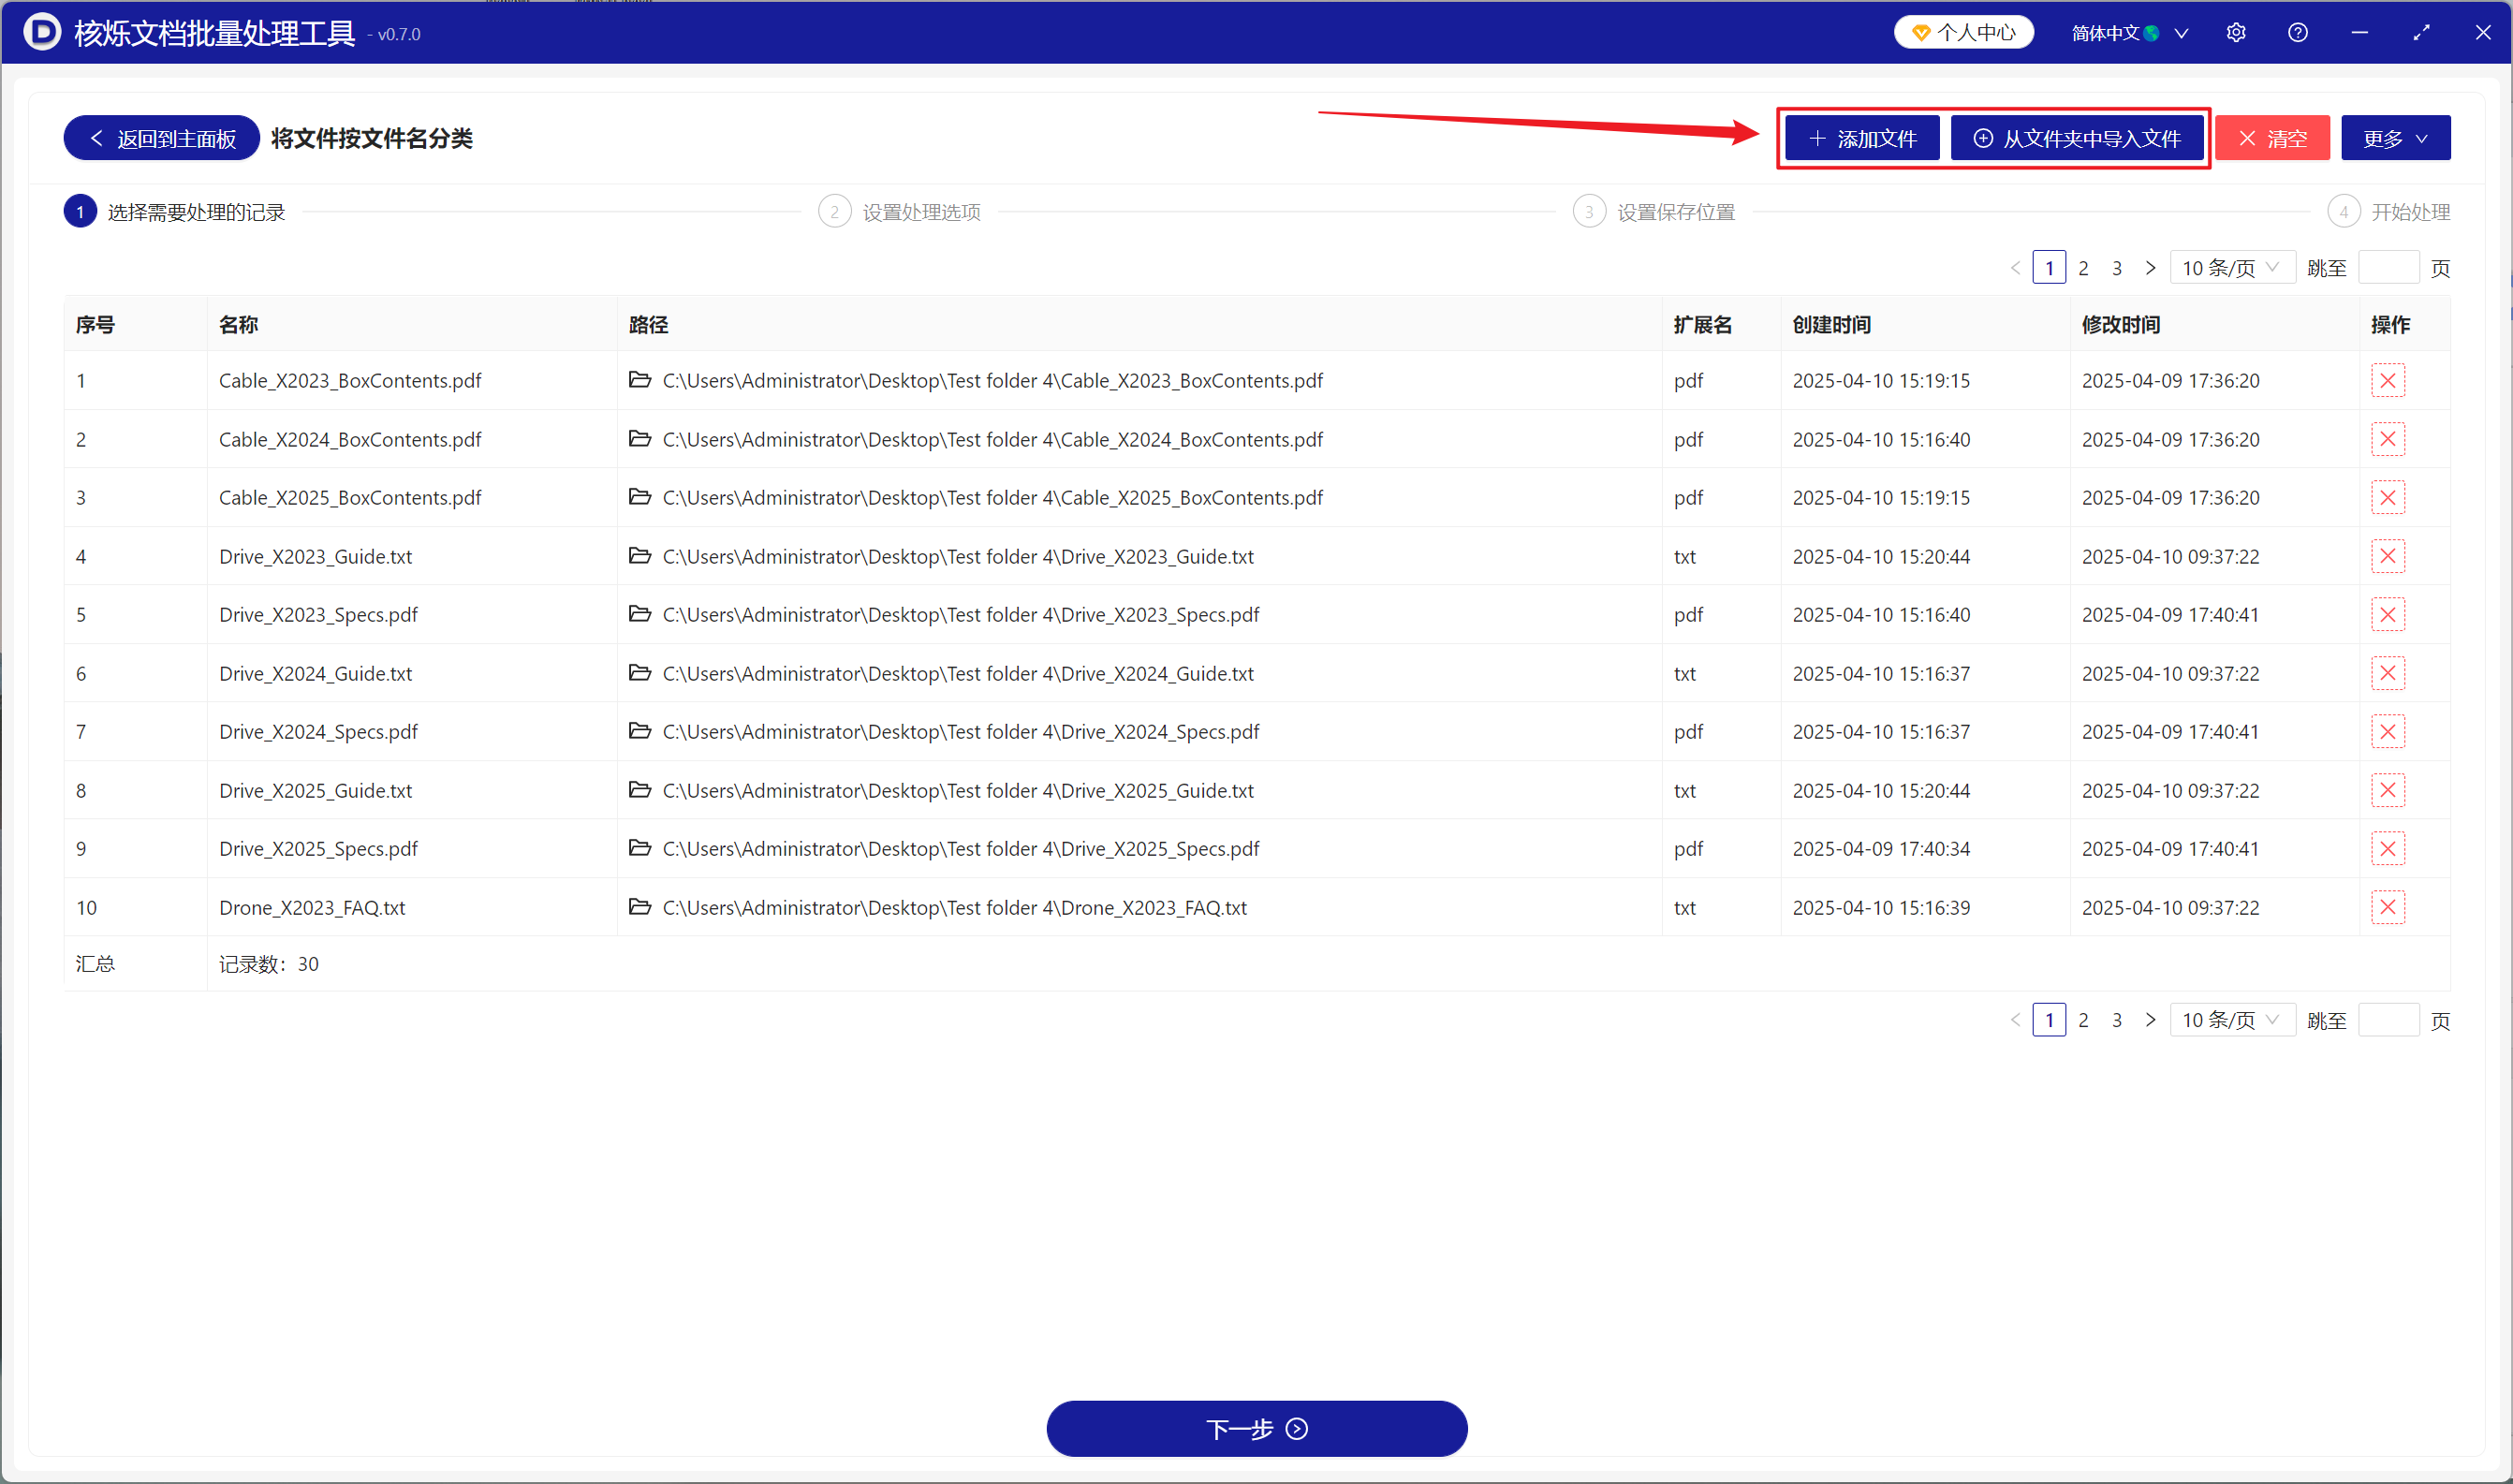Open folder icon for Drive_X2025_Specs.pdf path
Screen dimensions: 2513x1484
640,848
